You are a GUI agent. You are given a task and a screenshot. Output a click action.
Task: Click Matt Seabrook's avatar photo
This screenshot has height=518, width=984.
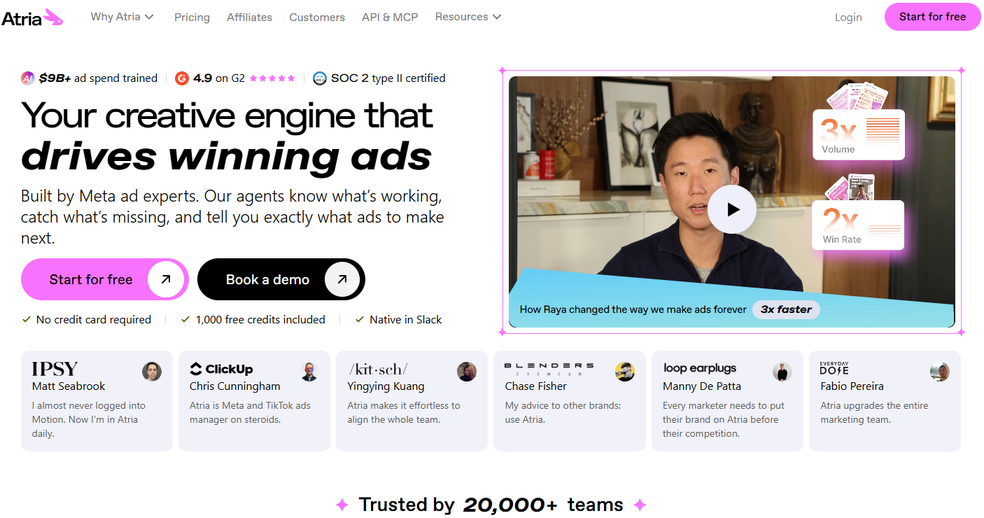(x=152, y=372)
